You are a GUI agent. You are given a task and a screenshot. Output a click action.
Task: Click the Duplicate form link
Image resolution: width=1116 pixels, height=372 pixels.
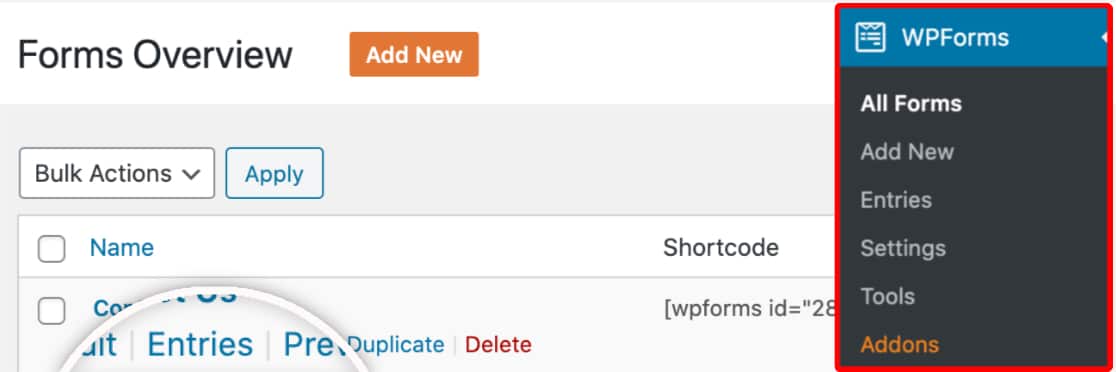pyautogui.click(x=396, y=345)
